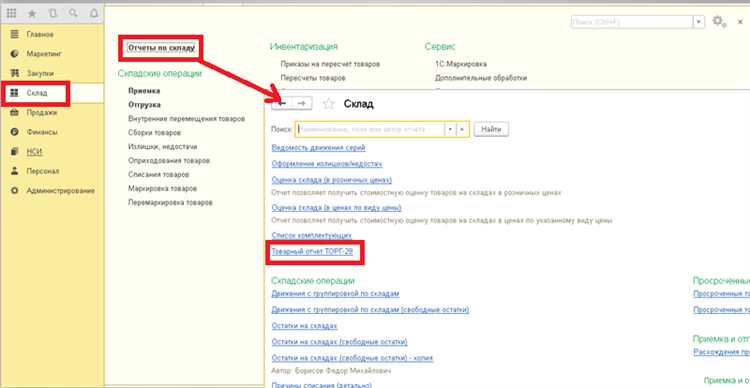
Task: Close the section panel with top-right x
Action: [x=740, y=22]
